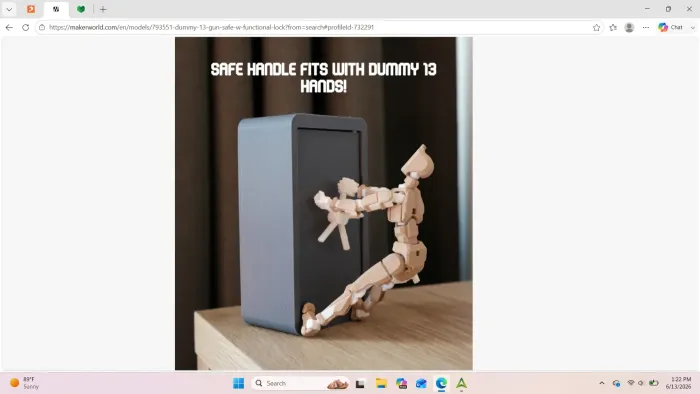Show hidden system tray icons chevron
The height and width of the screenshot is (394, 700).
point(602,383)
